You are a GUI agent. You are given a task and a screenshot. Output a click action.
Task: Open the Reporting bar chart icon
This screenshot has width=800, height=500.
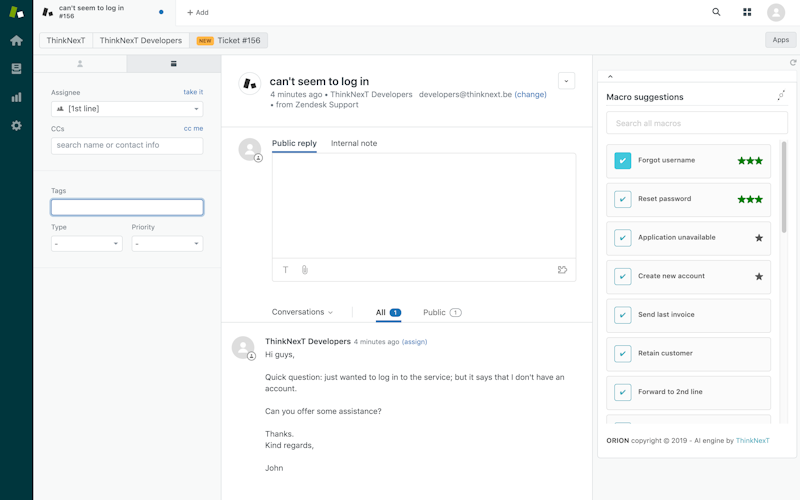tap(16, 97)
